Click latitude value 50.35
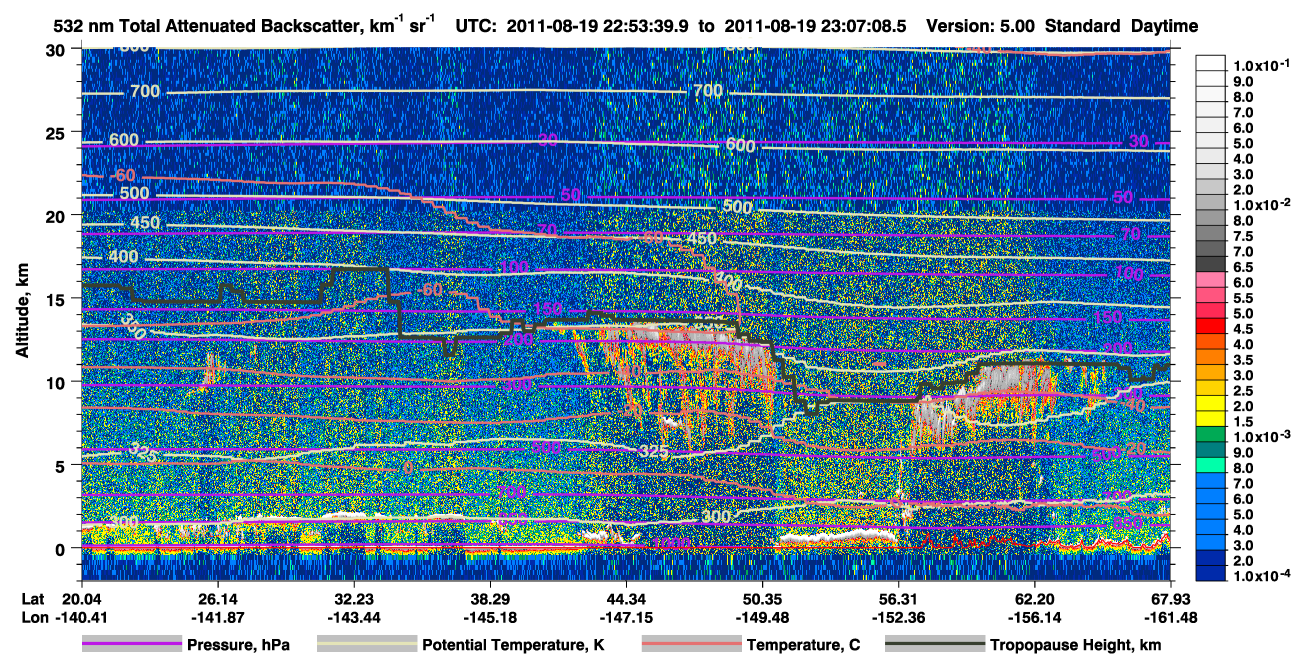The image size is (1300, 667). point(762,598)
